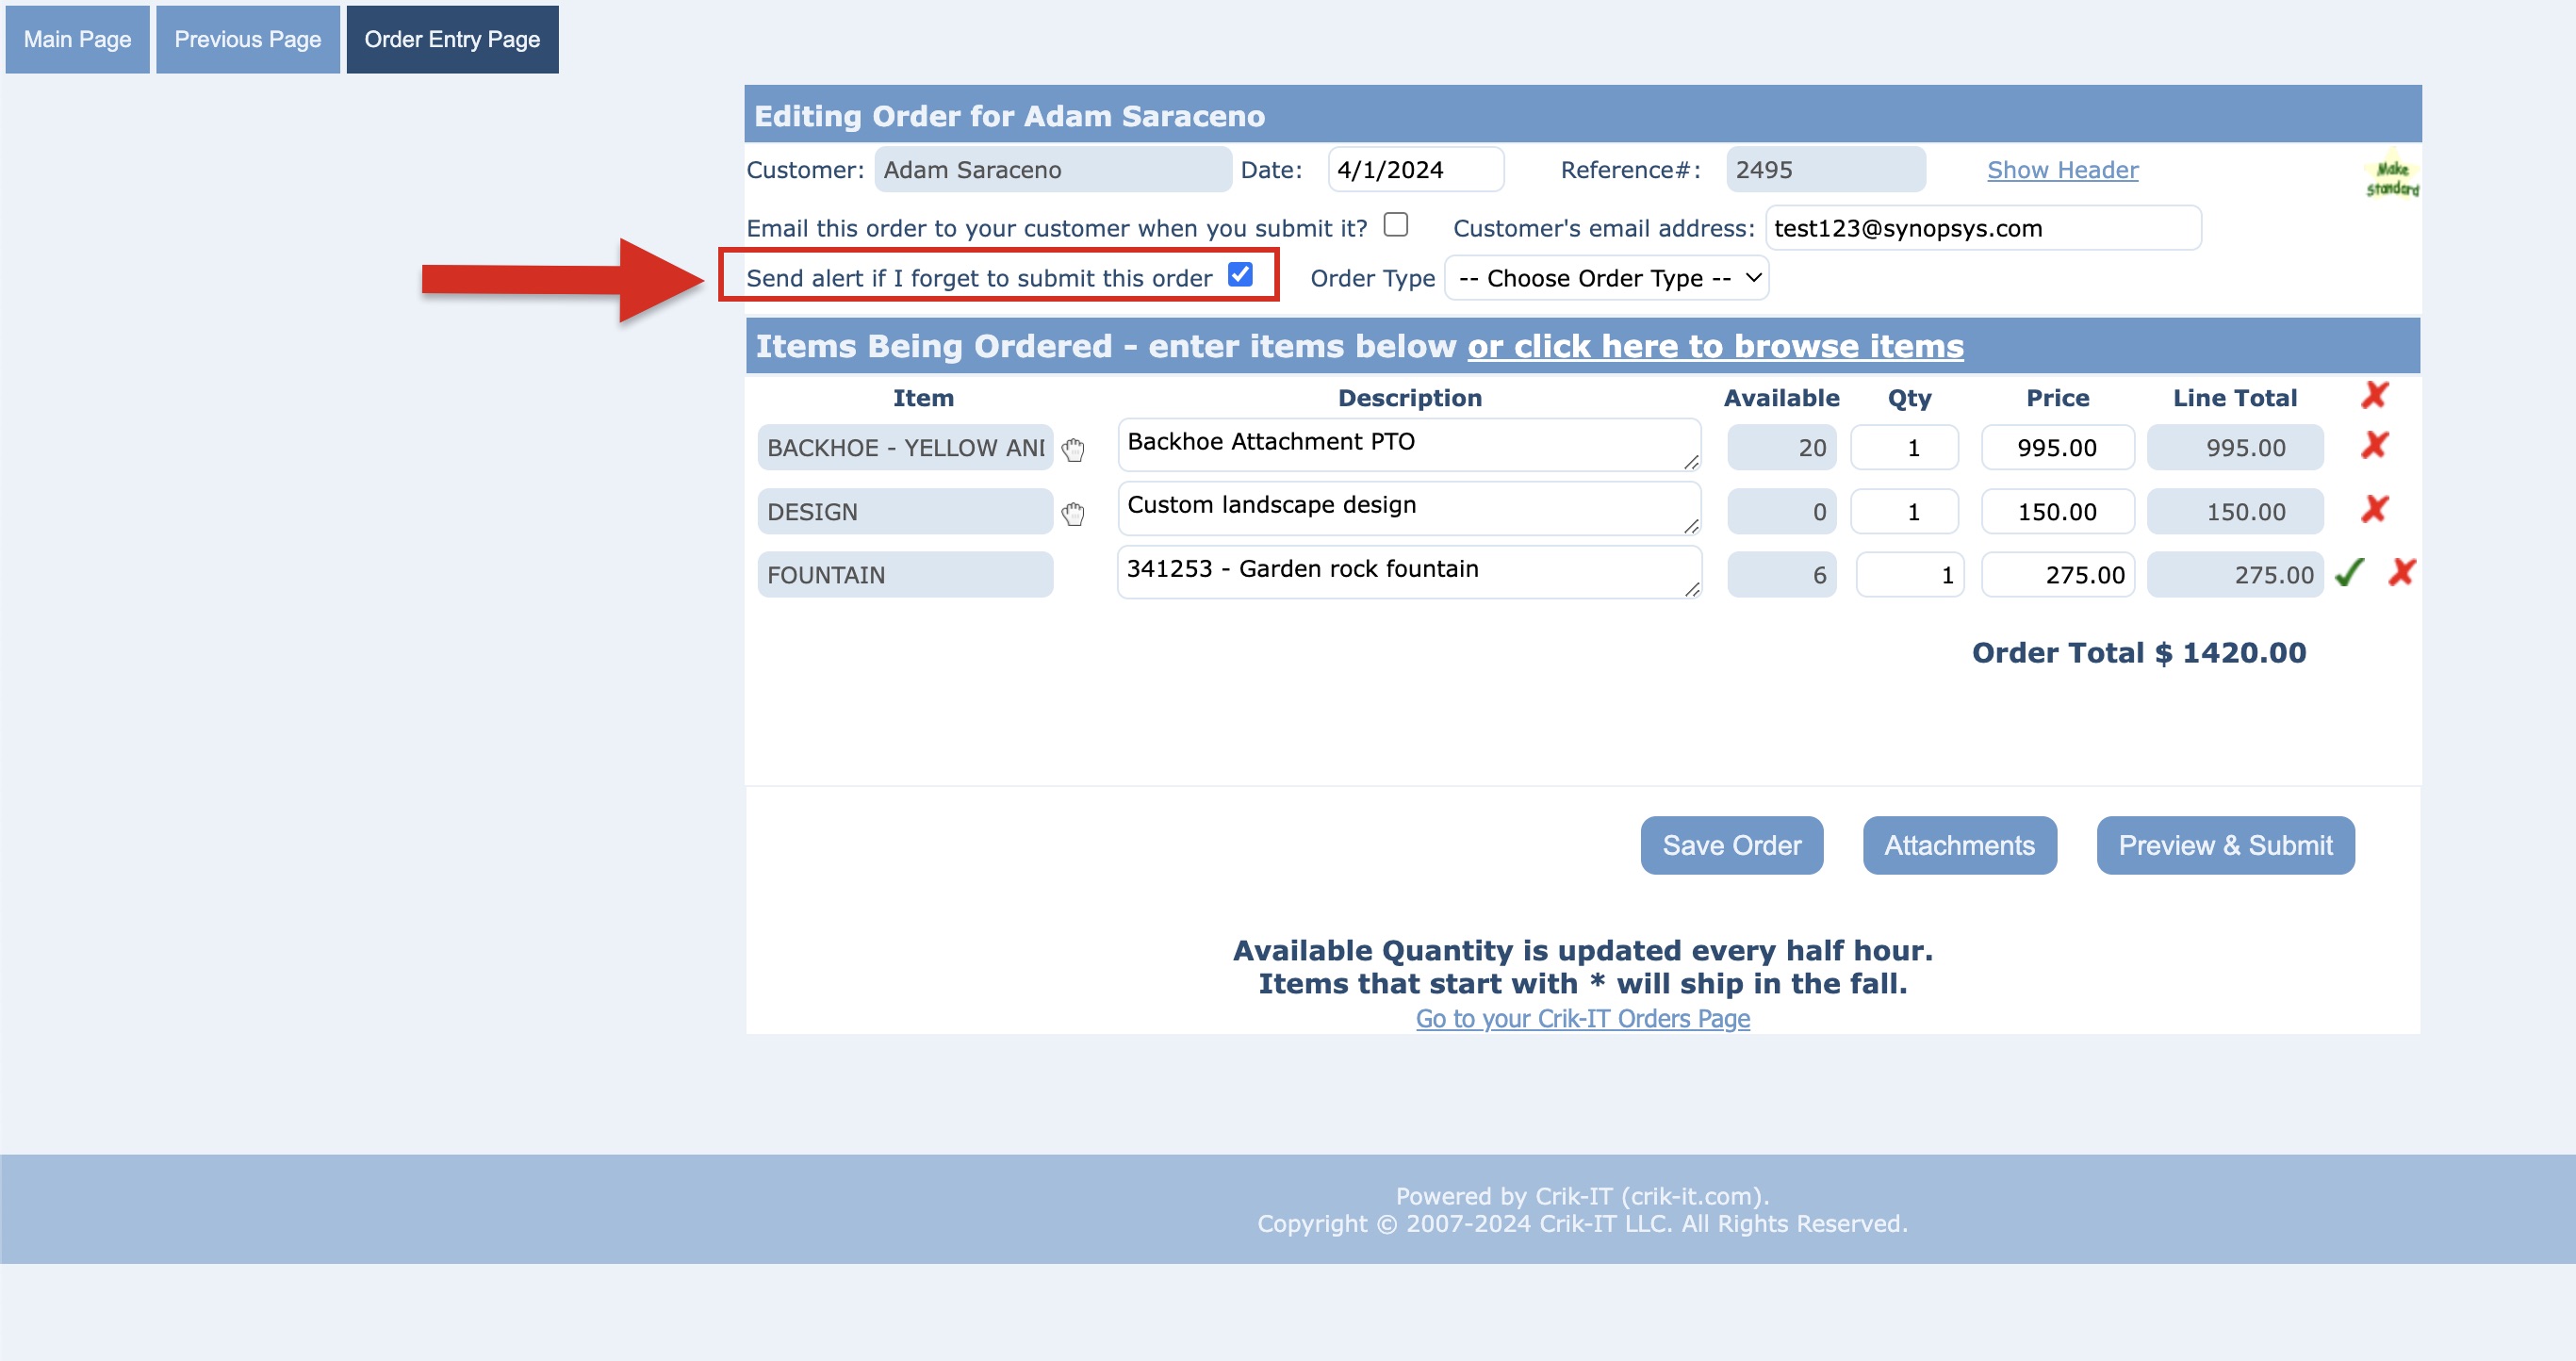Confirm FOUNTAIN line with green checkmark
The height and width of the screenshot is (1361, 2576).
coord(2348,573)
